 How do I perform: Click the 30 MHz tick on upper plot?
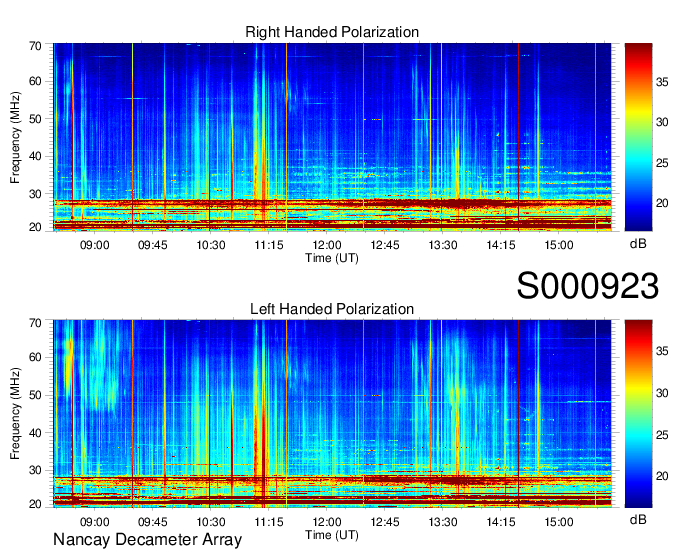[x=35, y=194]
